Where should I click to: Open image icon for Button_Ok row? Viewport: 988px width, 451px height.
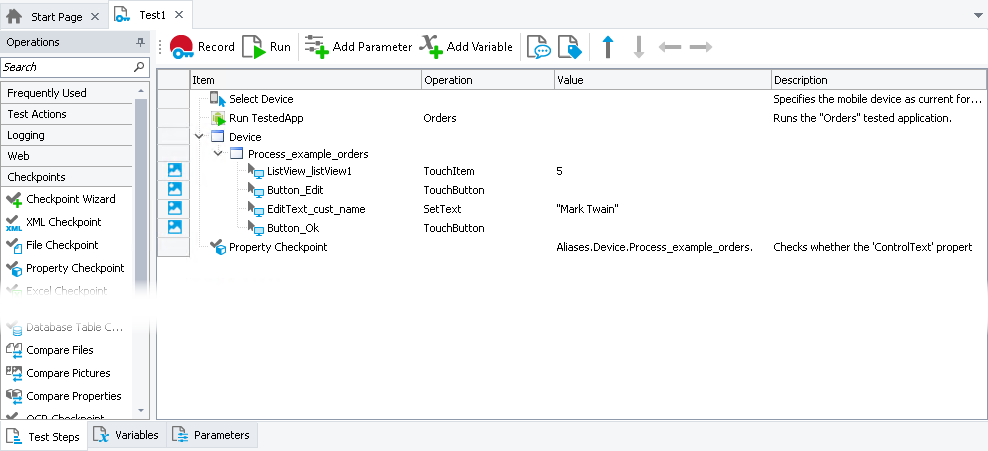tap(174, 227)
